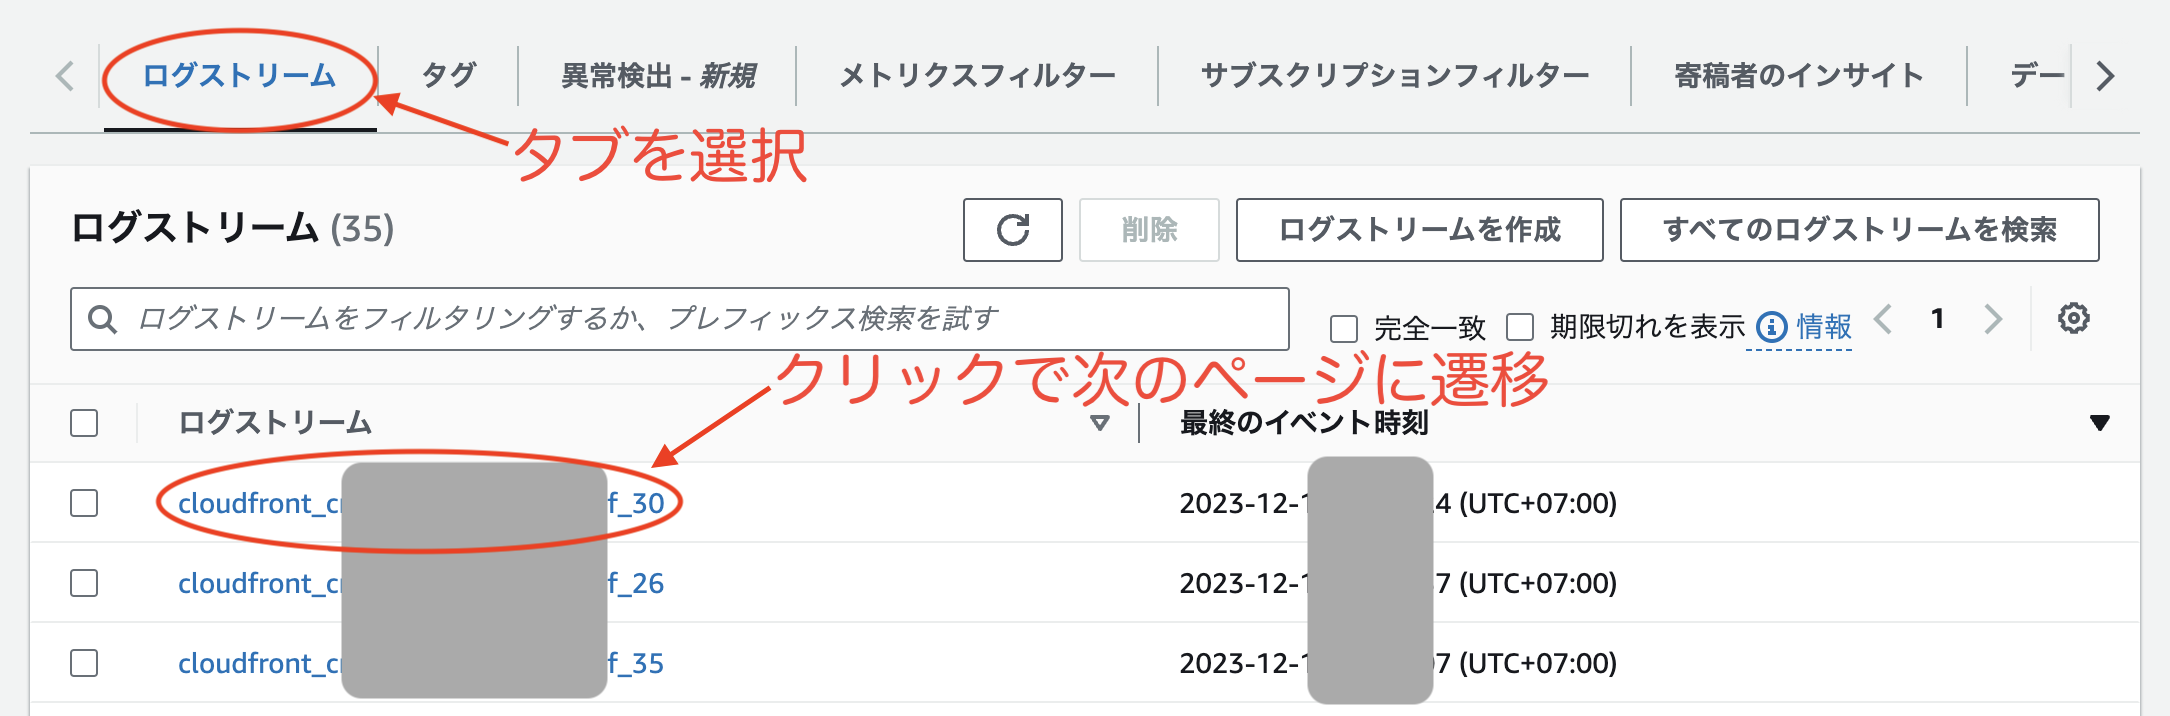Click the refresh log streams icon
This screenshot has height=716, width=2170.
tap(1012, 230)
